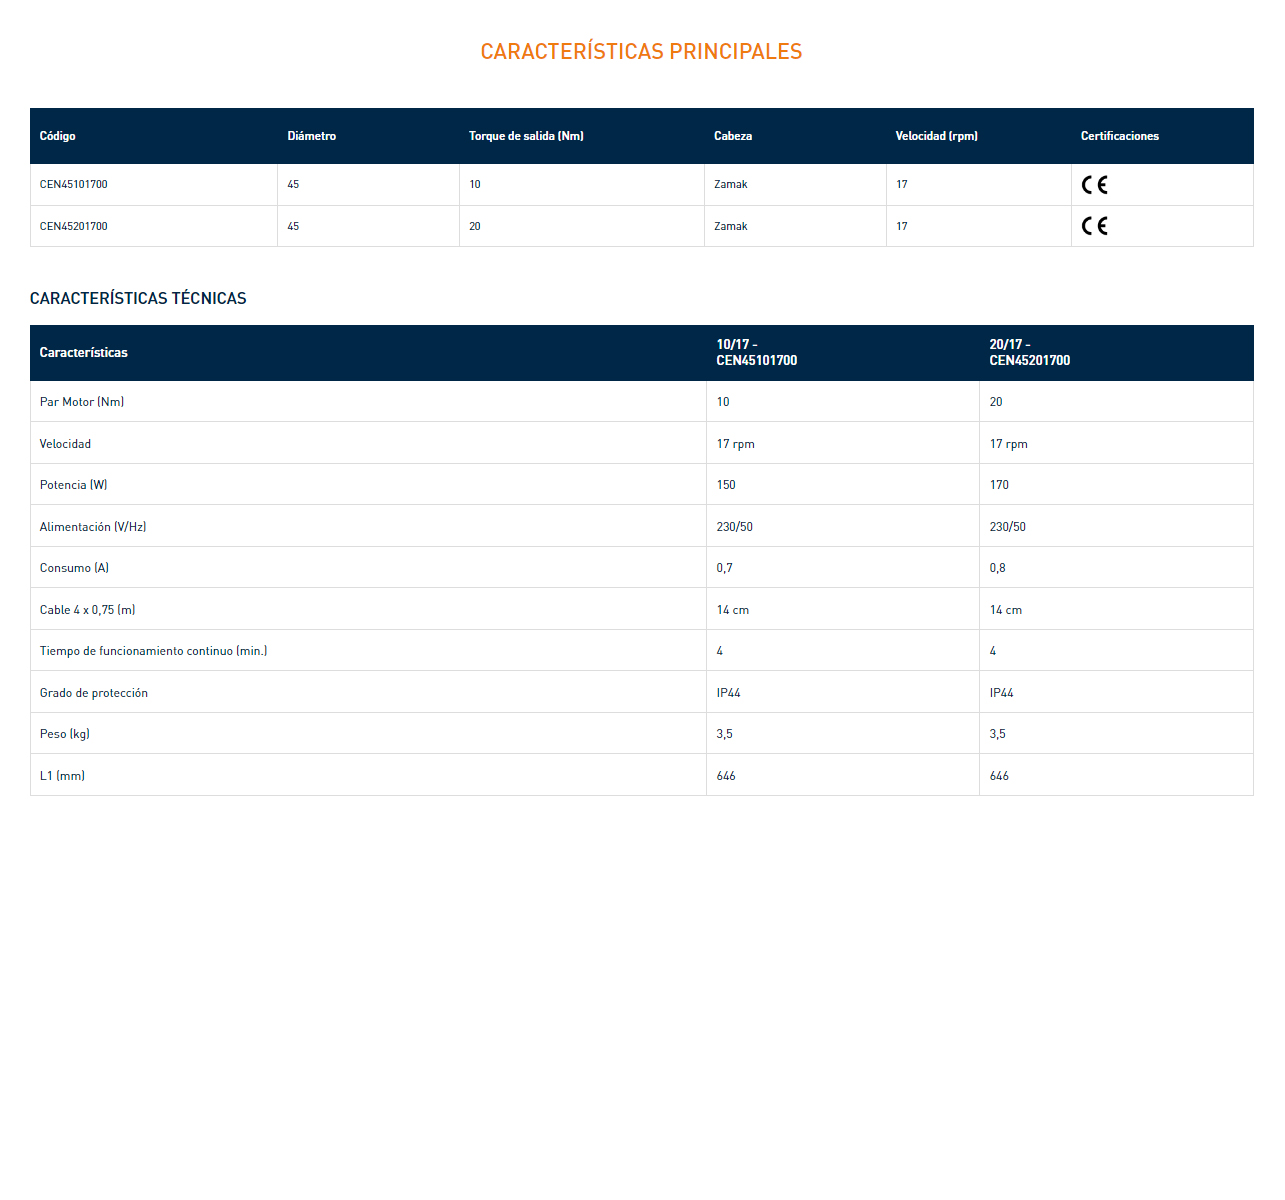The image size is (1285, 1200).
Task: Click the Torque de salida (Nm) header
Action: click(526, 136)
